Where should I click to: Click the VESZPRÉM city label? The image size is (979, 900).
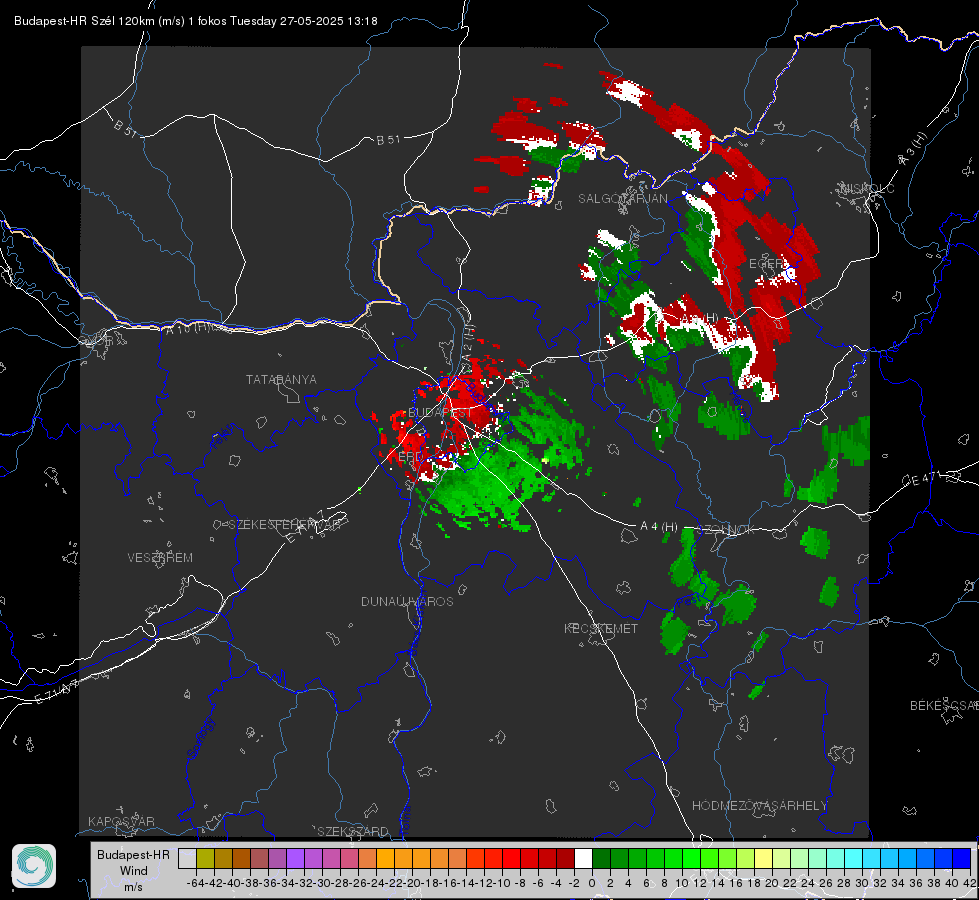pyautogui.click(x=160, y=558)
